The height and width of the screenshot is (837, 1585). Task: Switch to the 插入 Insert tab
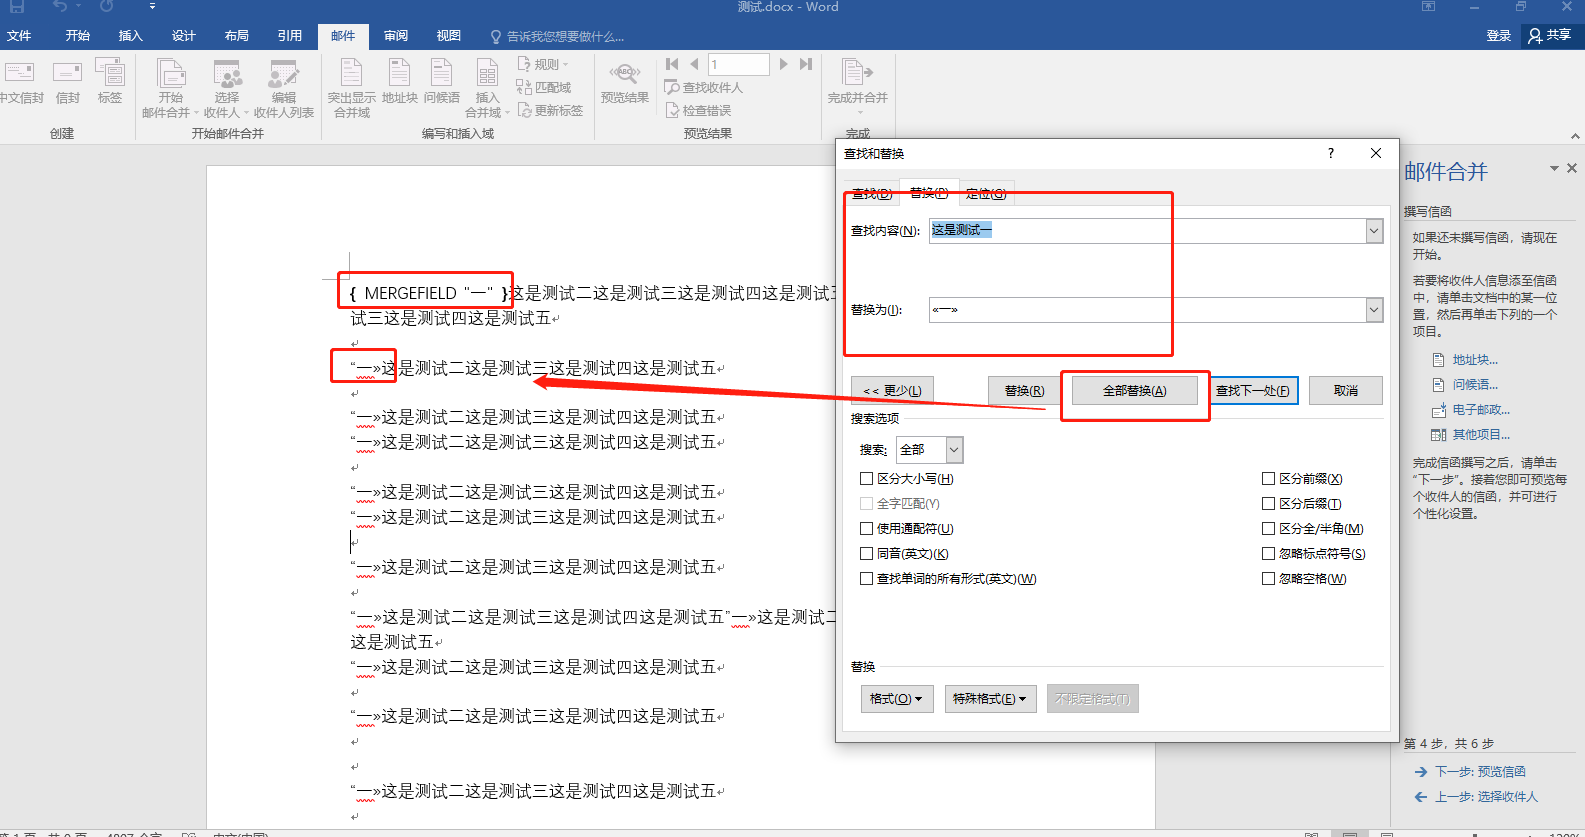click(x=130, y=36)
